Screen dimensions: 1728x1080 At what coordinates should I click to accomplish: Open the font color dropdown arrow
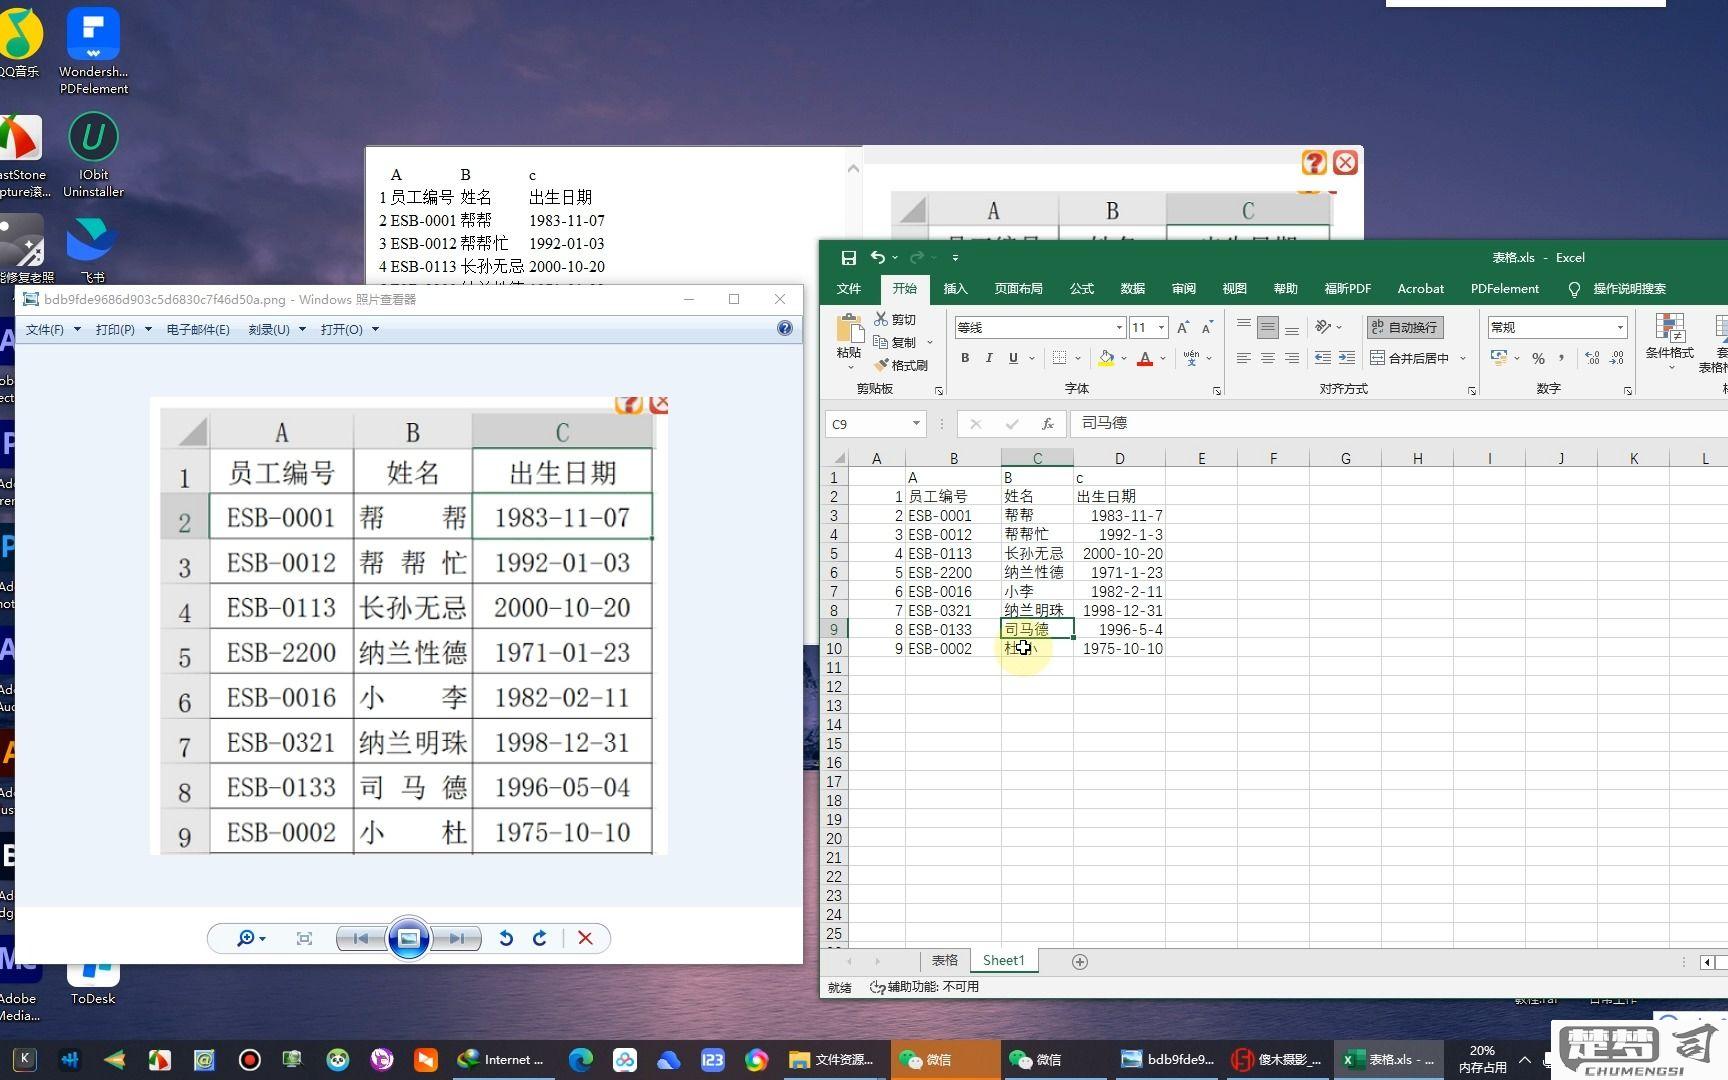tap(1163, 358)
